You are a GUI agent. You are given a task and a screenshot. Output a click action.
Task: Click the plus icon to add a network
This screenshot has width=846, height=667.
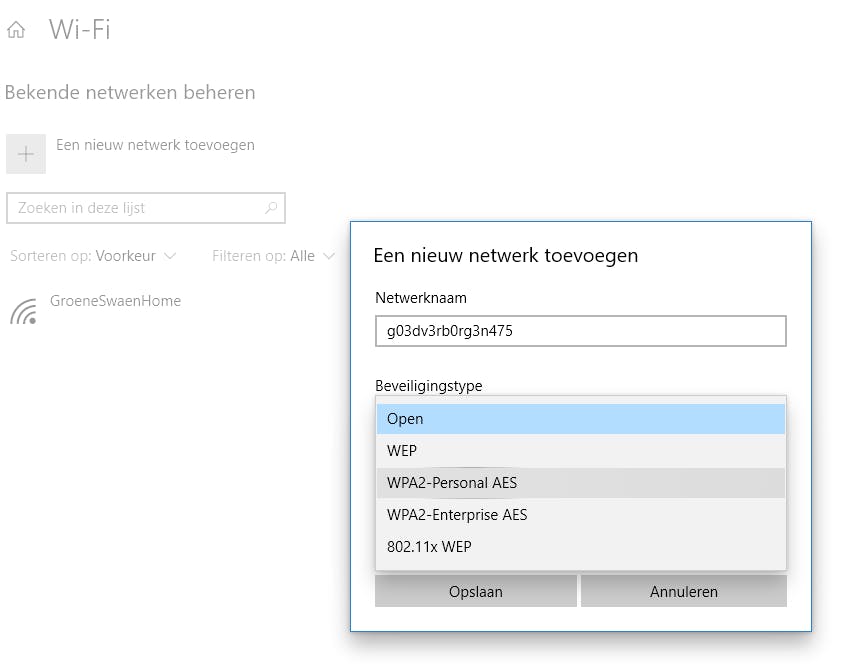(26, 154)
